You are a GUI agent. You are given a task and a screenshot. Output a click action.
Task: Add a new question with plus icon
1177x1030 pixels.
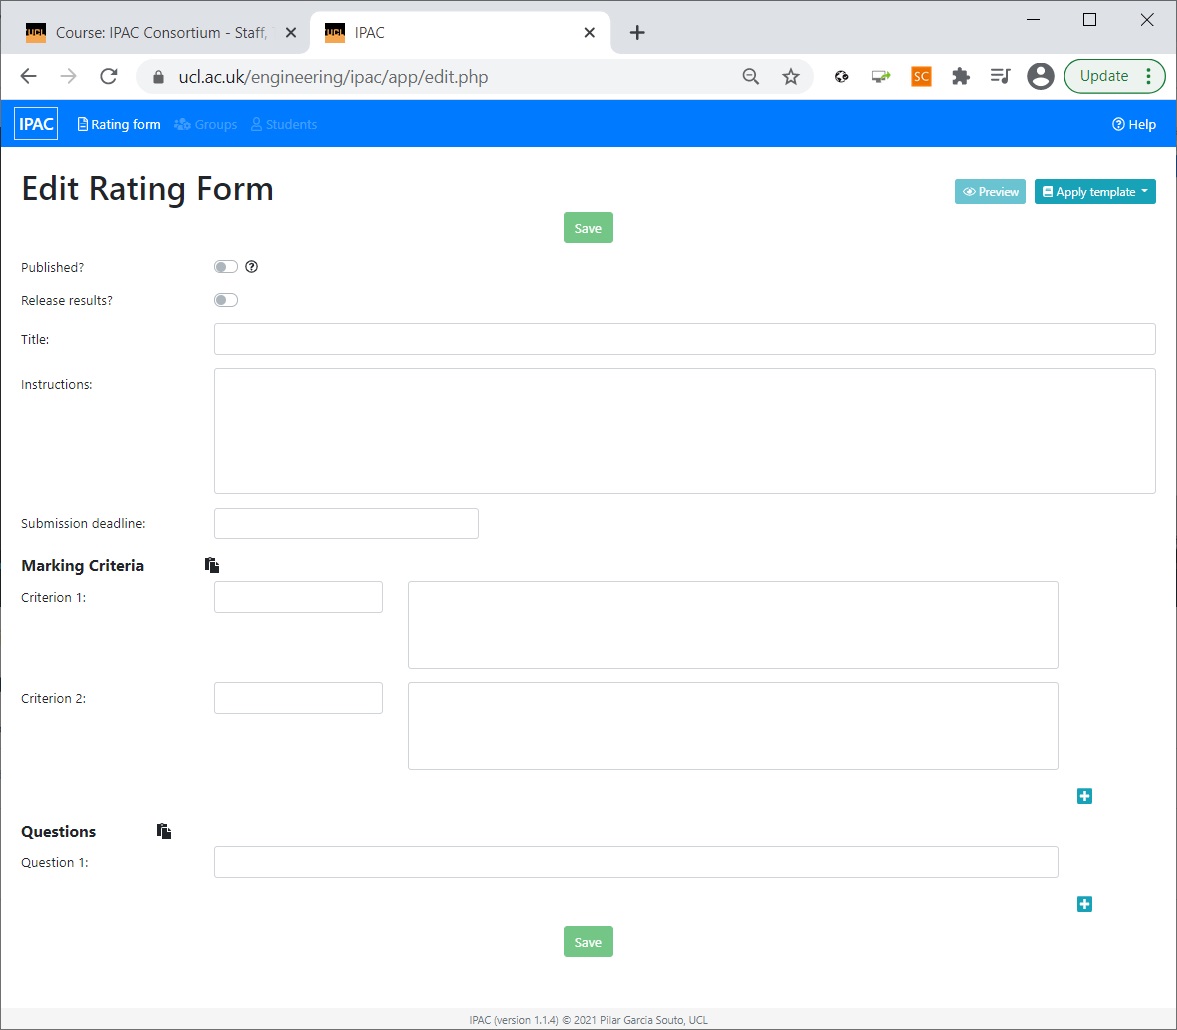coord(1084,904)
